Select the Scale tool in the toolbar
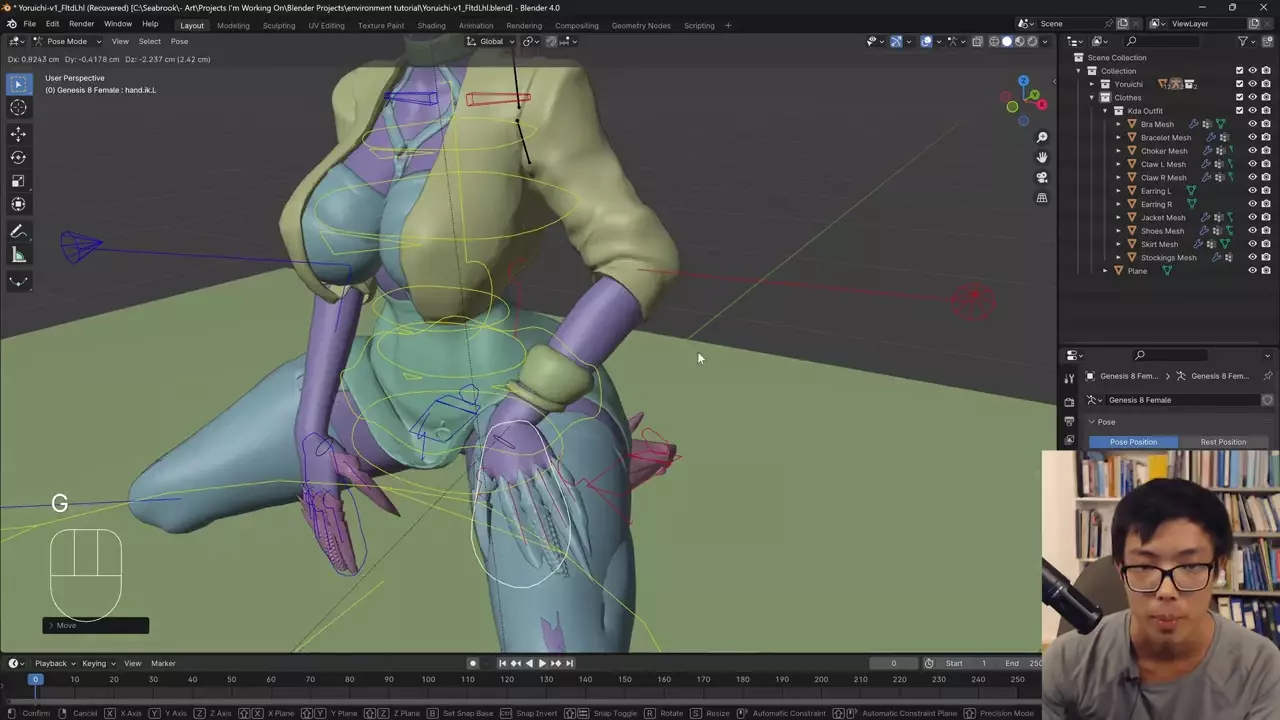The height and width of the screenshot is (720, 1280). pos(18,181)
